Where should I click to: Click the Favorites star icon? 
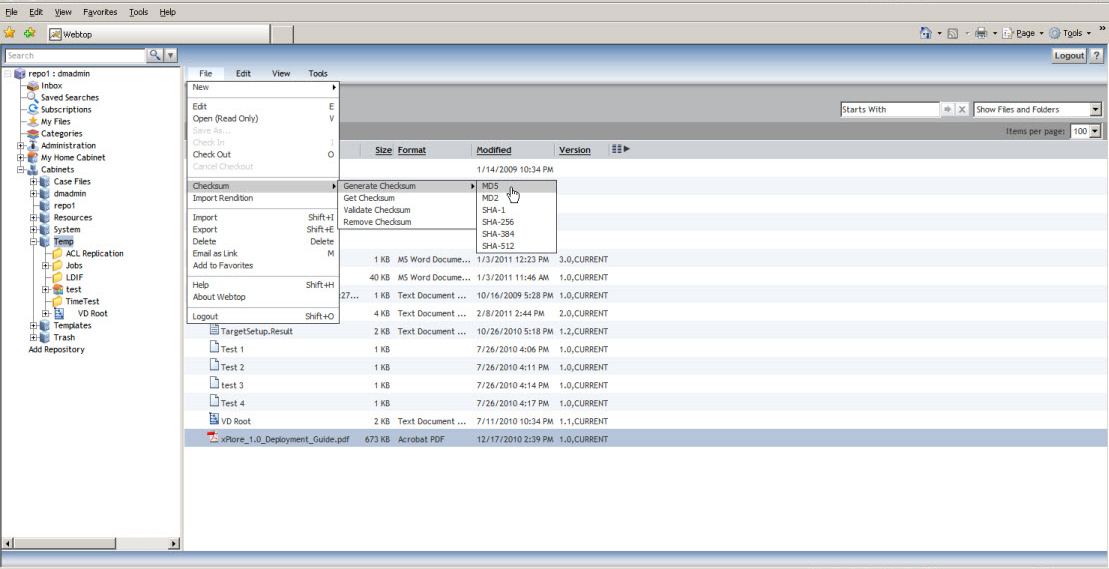pos(9,33)
